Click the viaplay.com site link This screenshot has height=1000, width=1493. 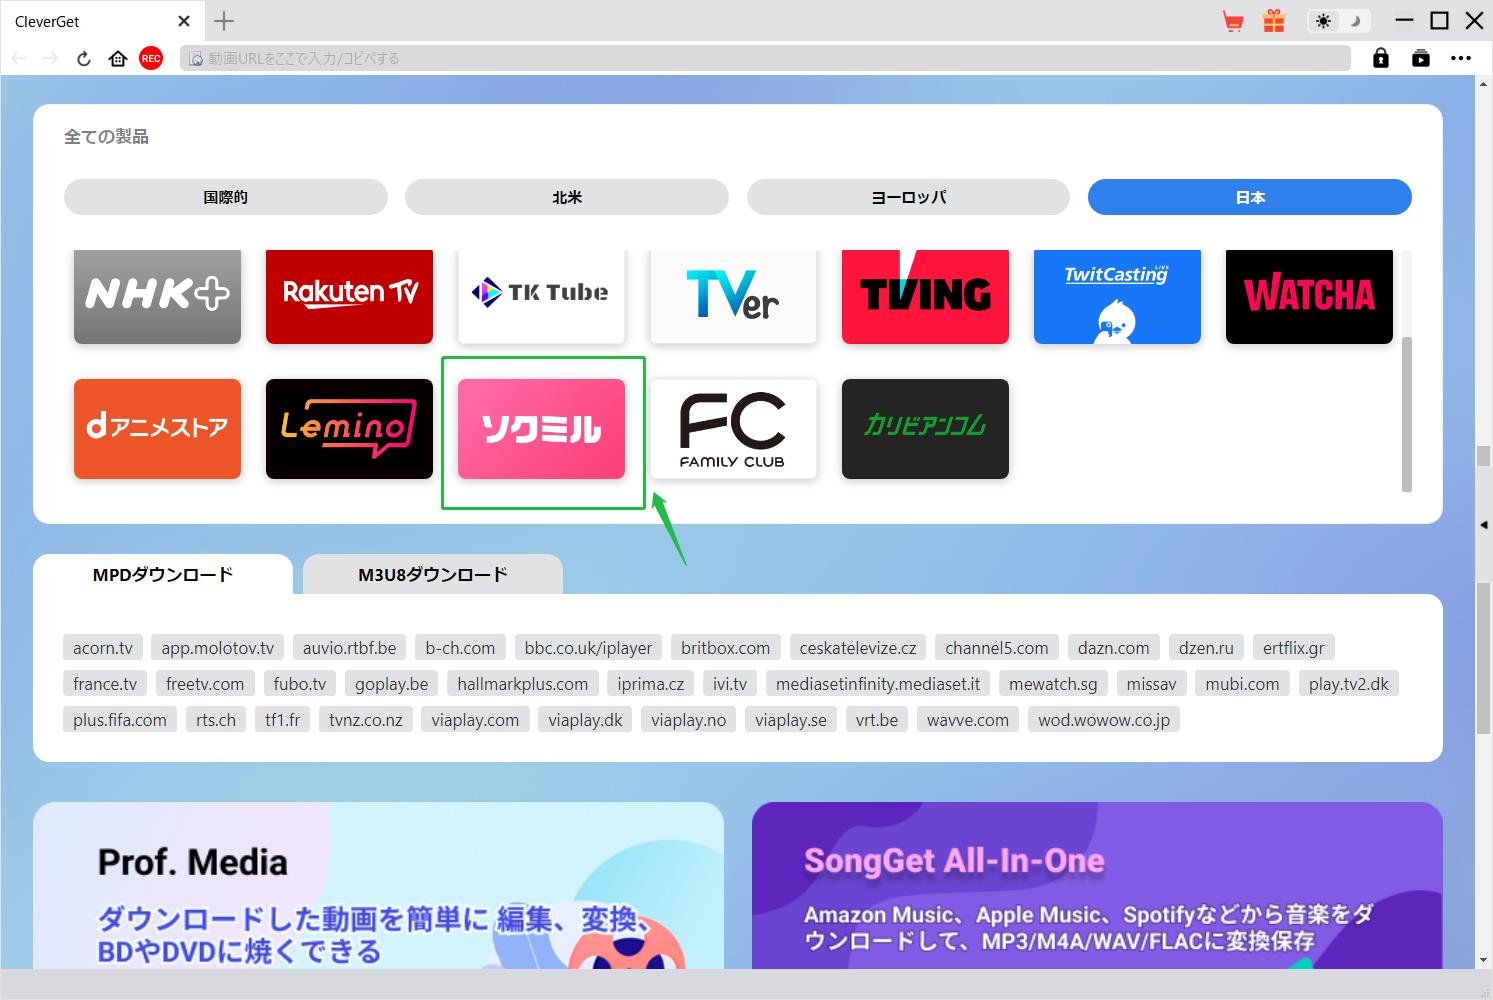pos(475,720)
